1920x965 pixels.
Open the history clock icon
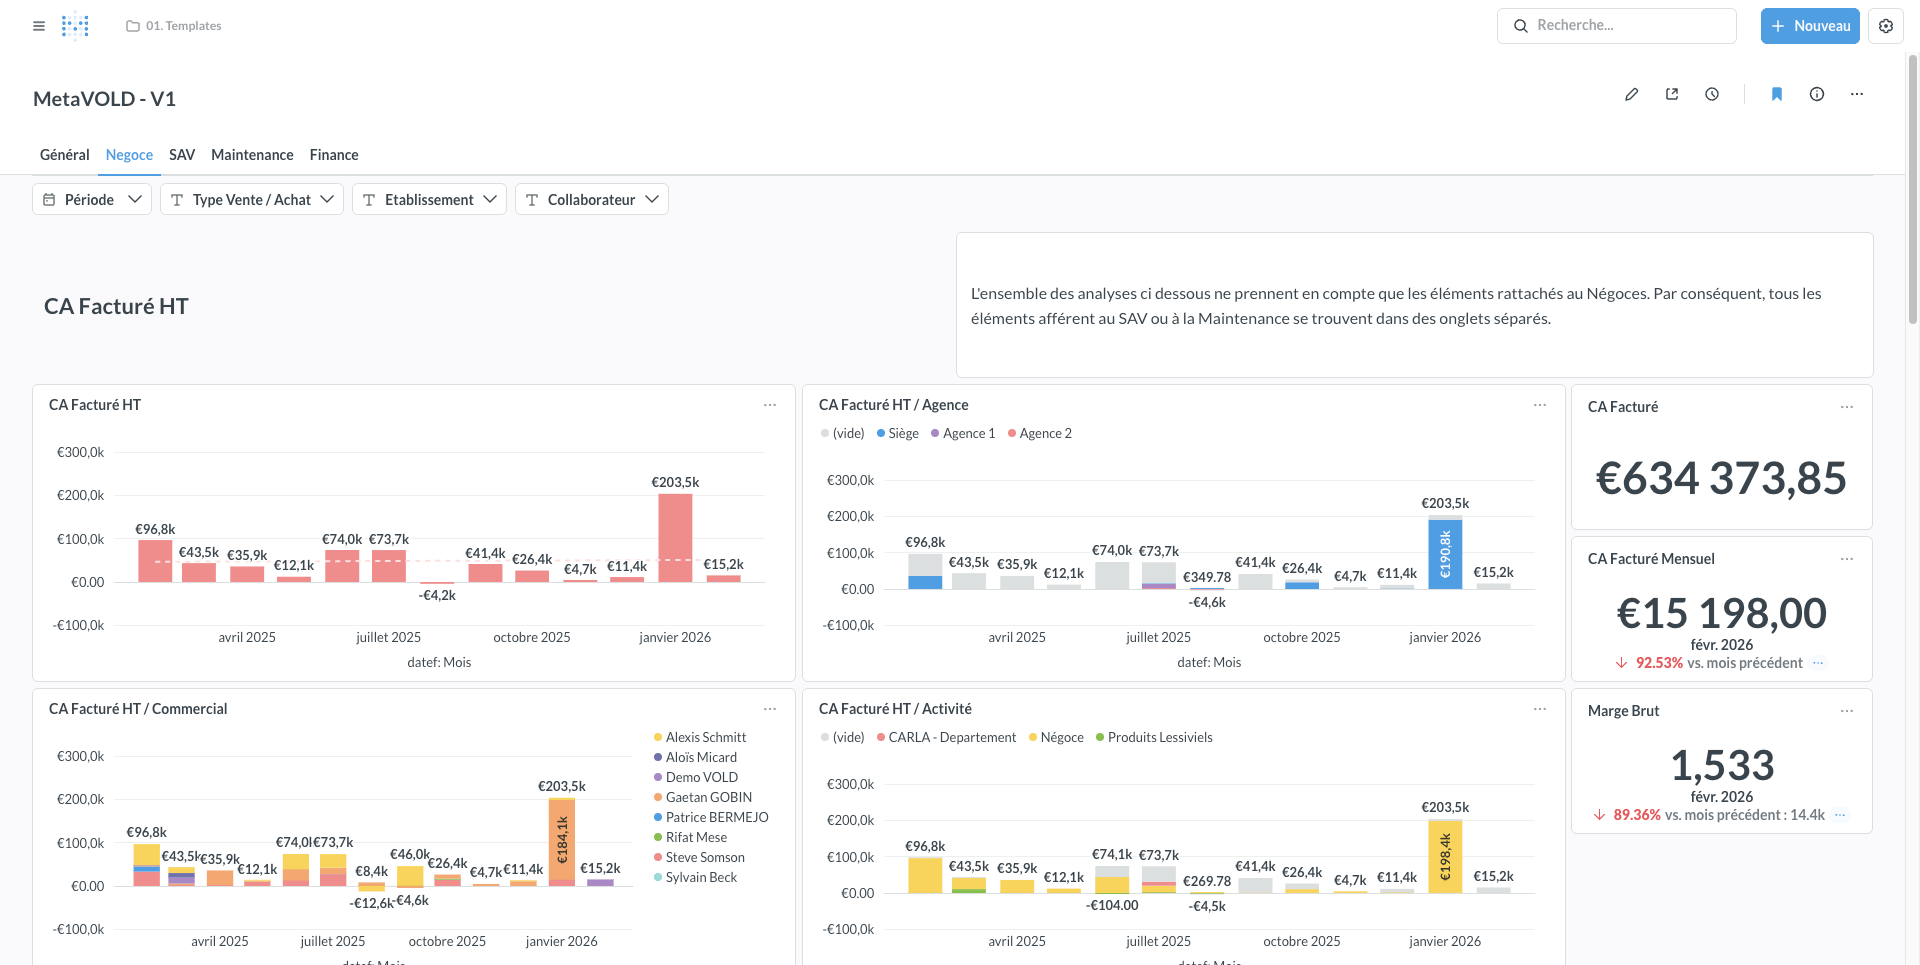pyautogui.click(x=1712, y=94)
